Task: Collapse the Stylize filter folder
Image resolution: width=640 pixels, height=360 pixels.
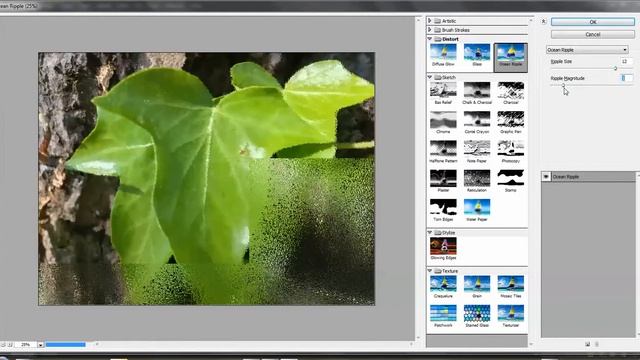Action: pyautogui.click(x=429, y=232)
